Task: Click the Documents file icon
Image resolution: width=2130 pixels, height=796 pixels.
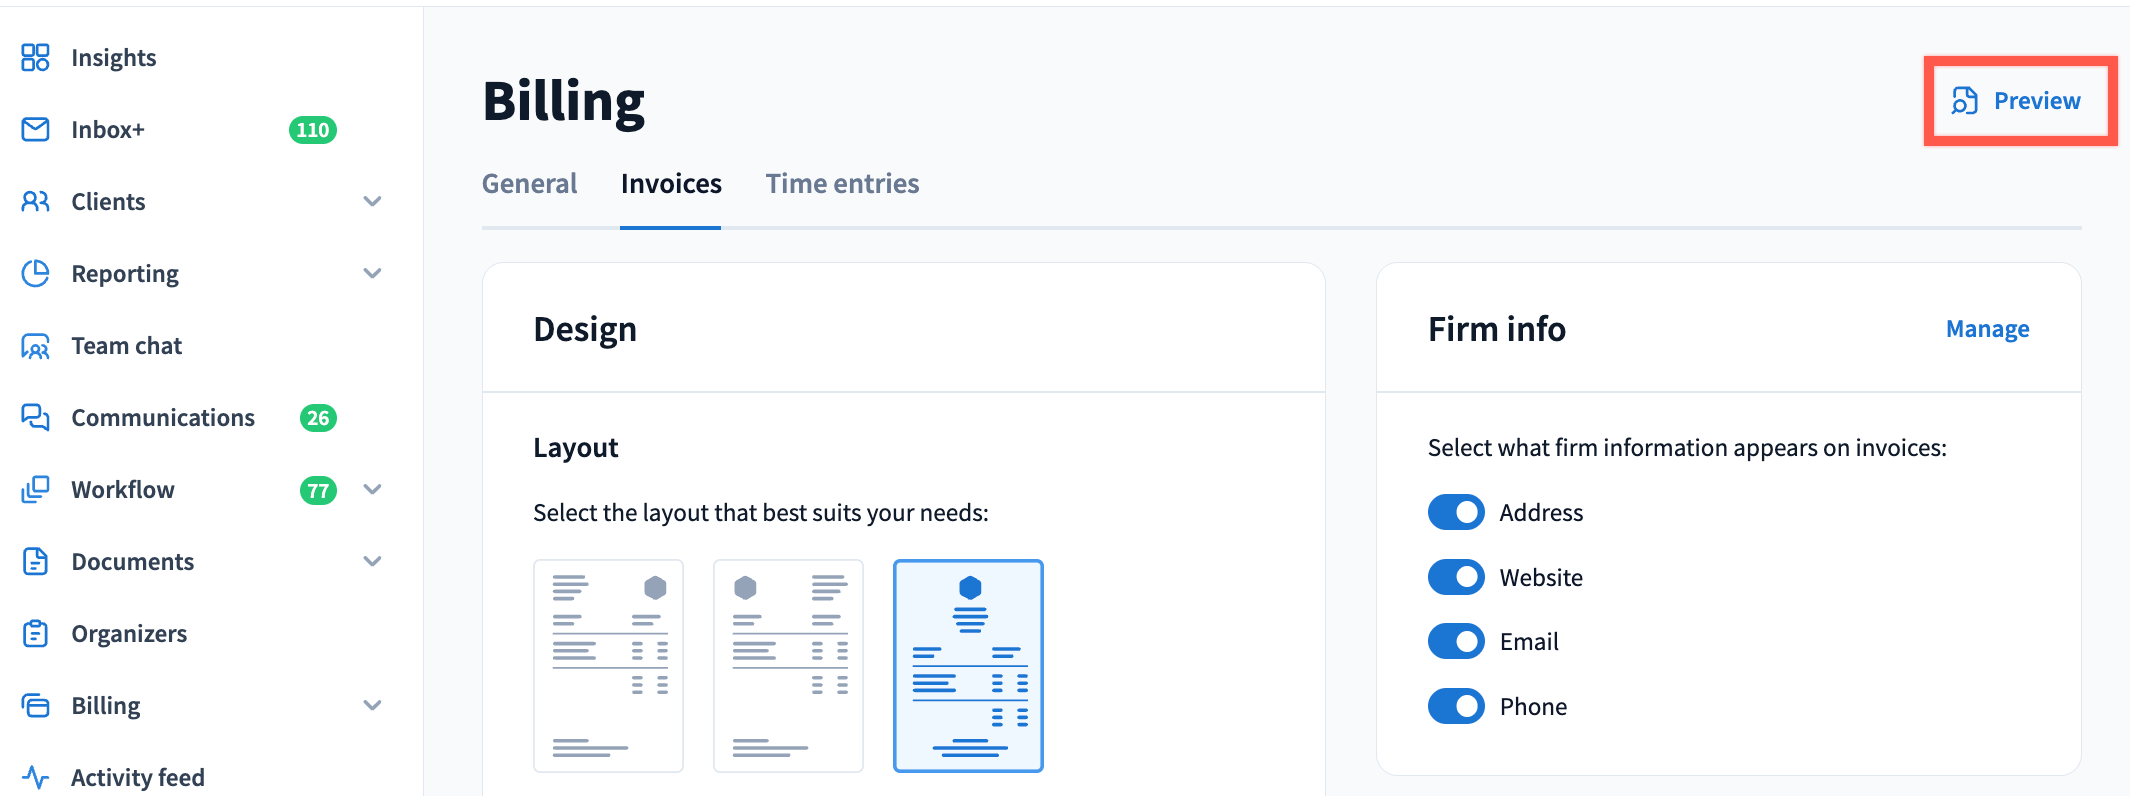Action: tap(36, 562)
